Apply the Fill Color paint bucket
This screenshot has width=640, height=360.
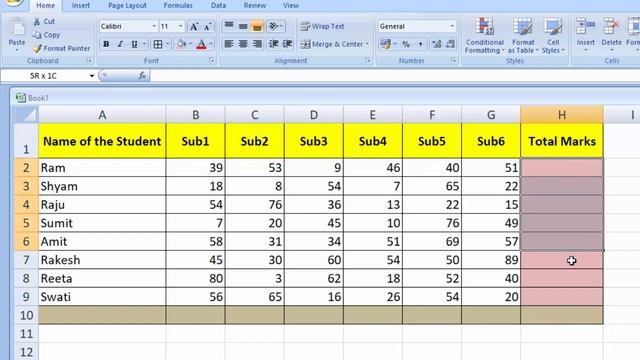[181, 44]
